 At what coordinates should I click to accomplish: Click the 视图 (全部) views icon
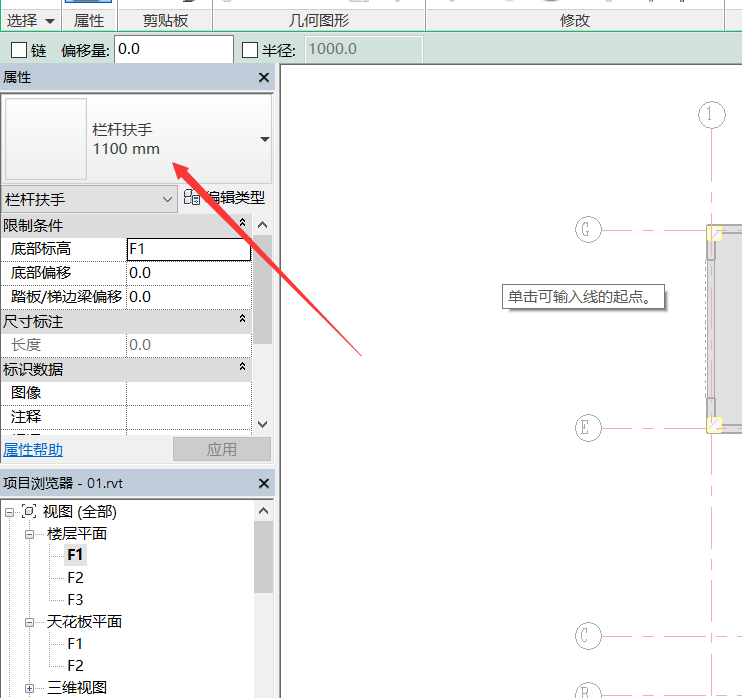[29, 512]
